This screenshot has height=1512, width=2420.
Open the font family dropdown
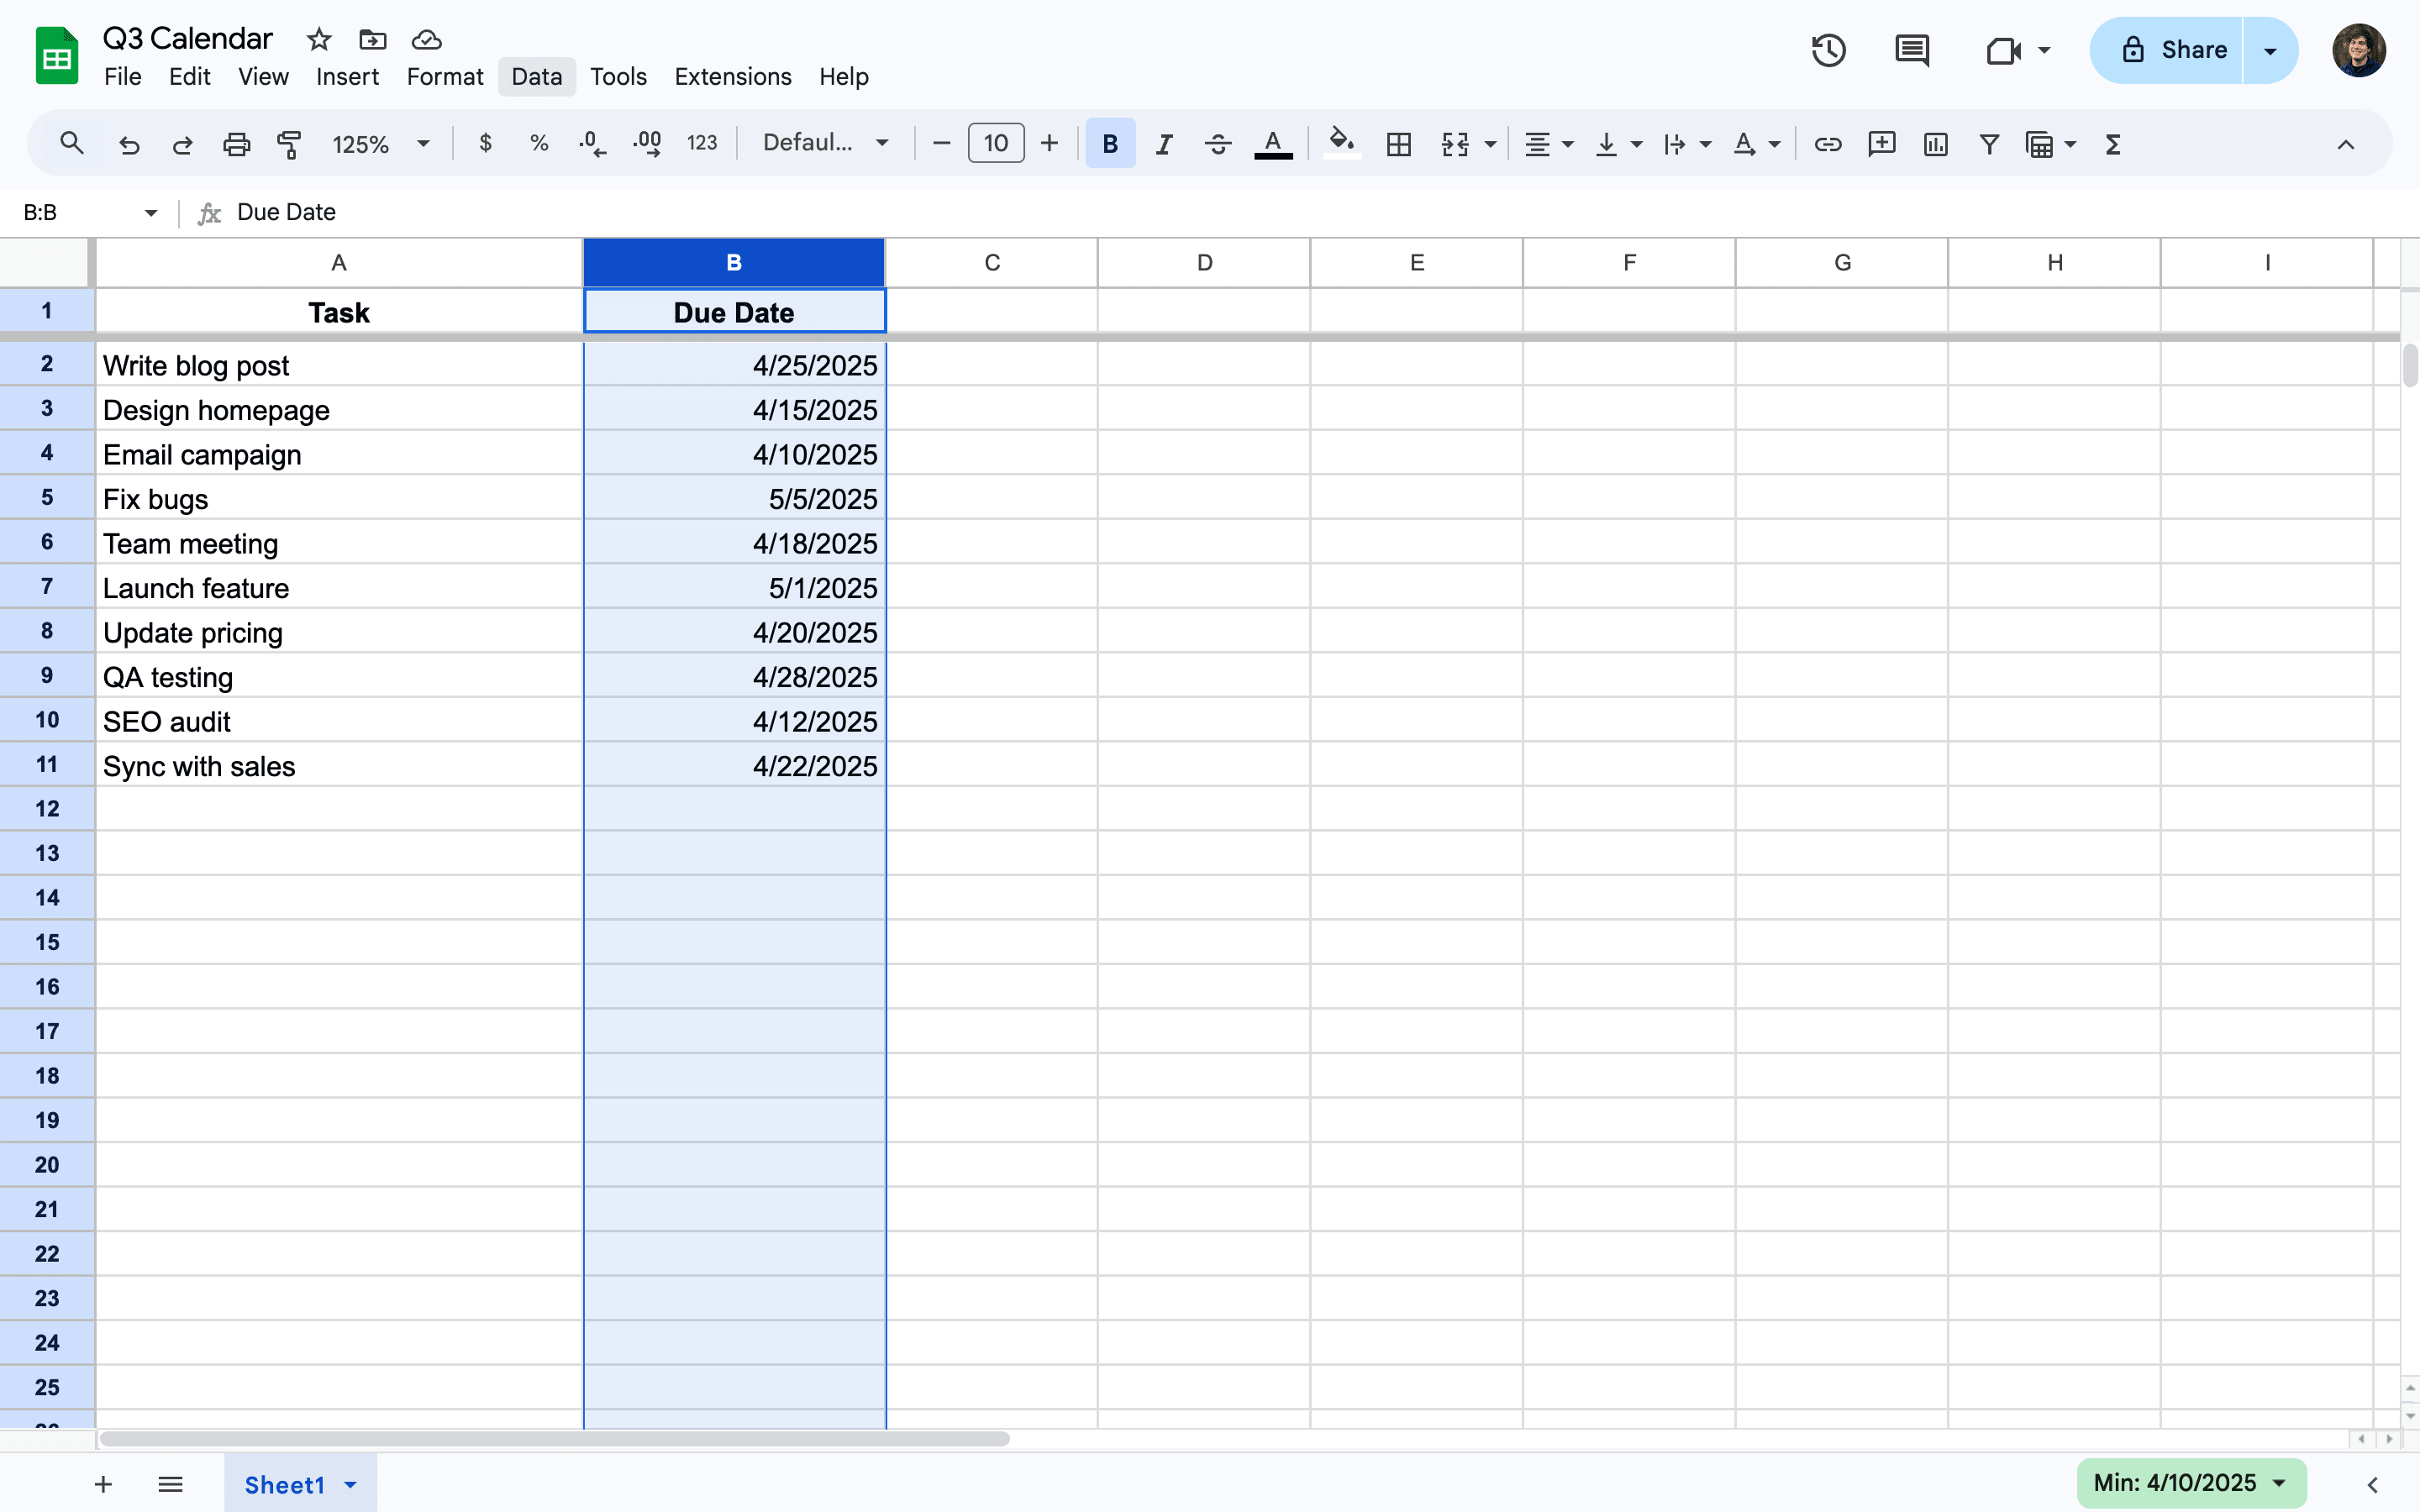click(825, 143)
